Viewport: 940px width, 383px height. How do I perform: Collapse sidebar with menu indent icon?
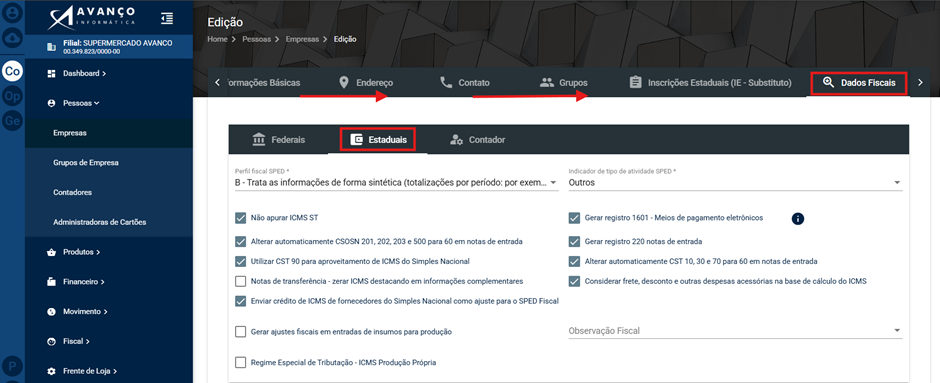tap(167, 19)
